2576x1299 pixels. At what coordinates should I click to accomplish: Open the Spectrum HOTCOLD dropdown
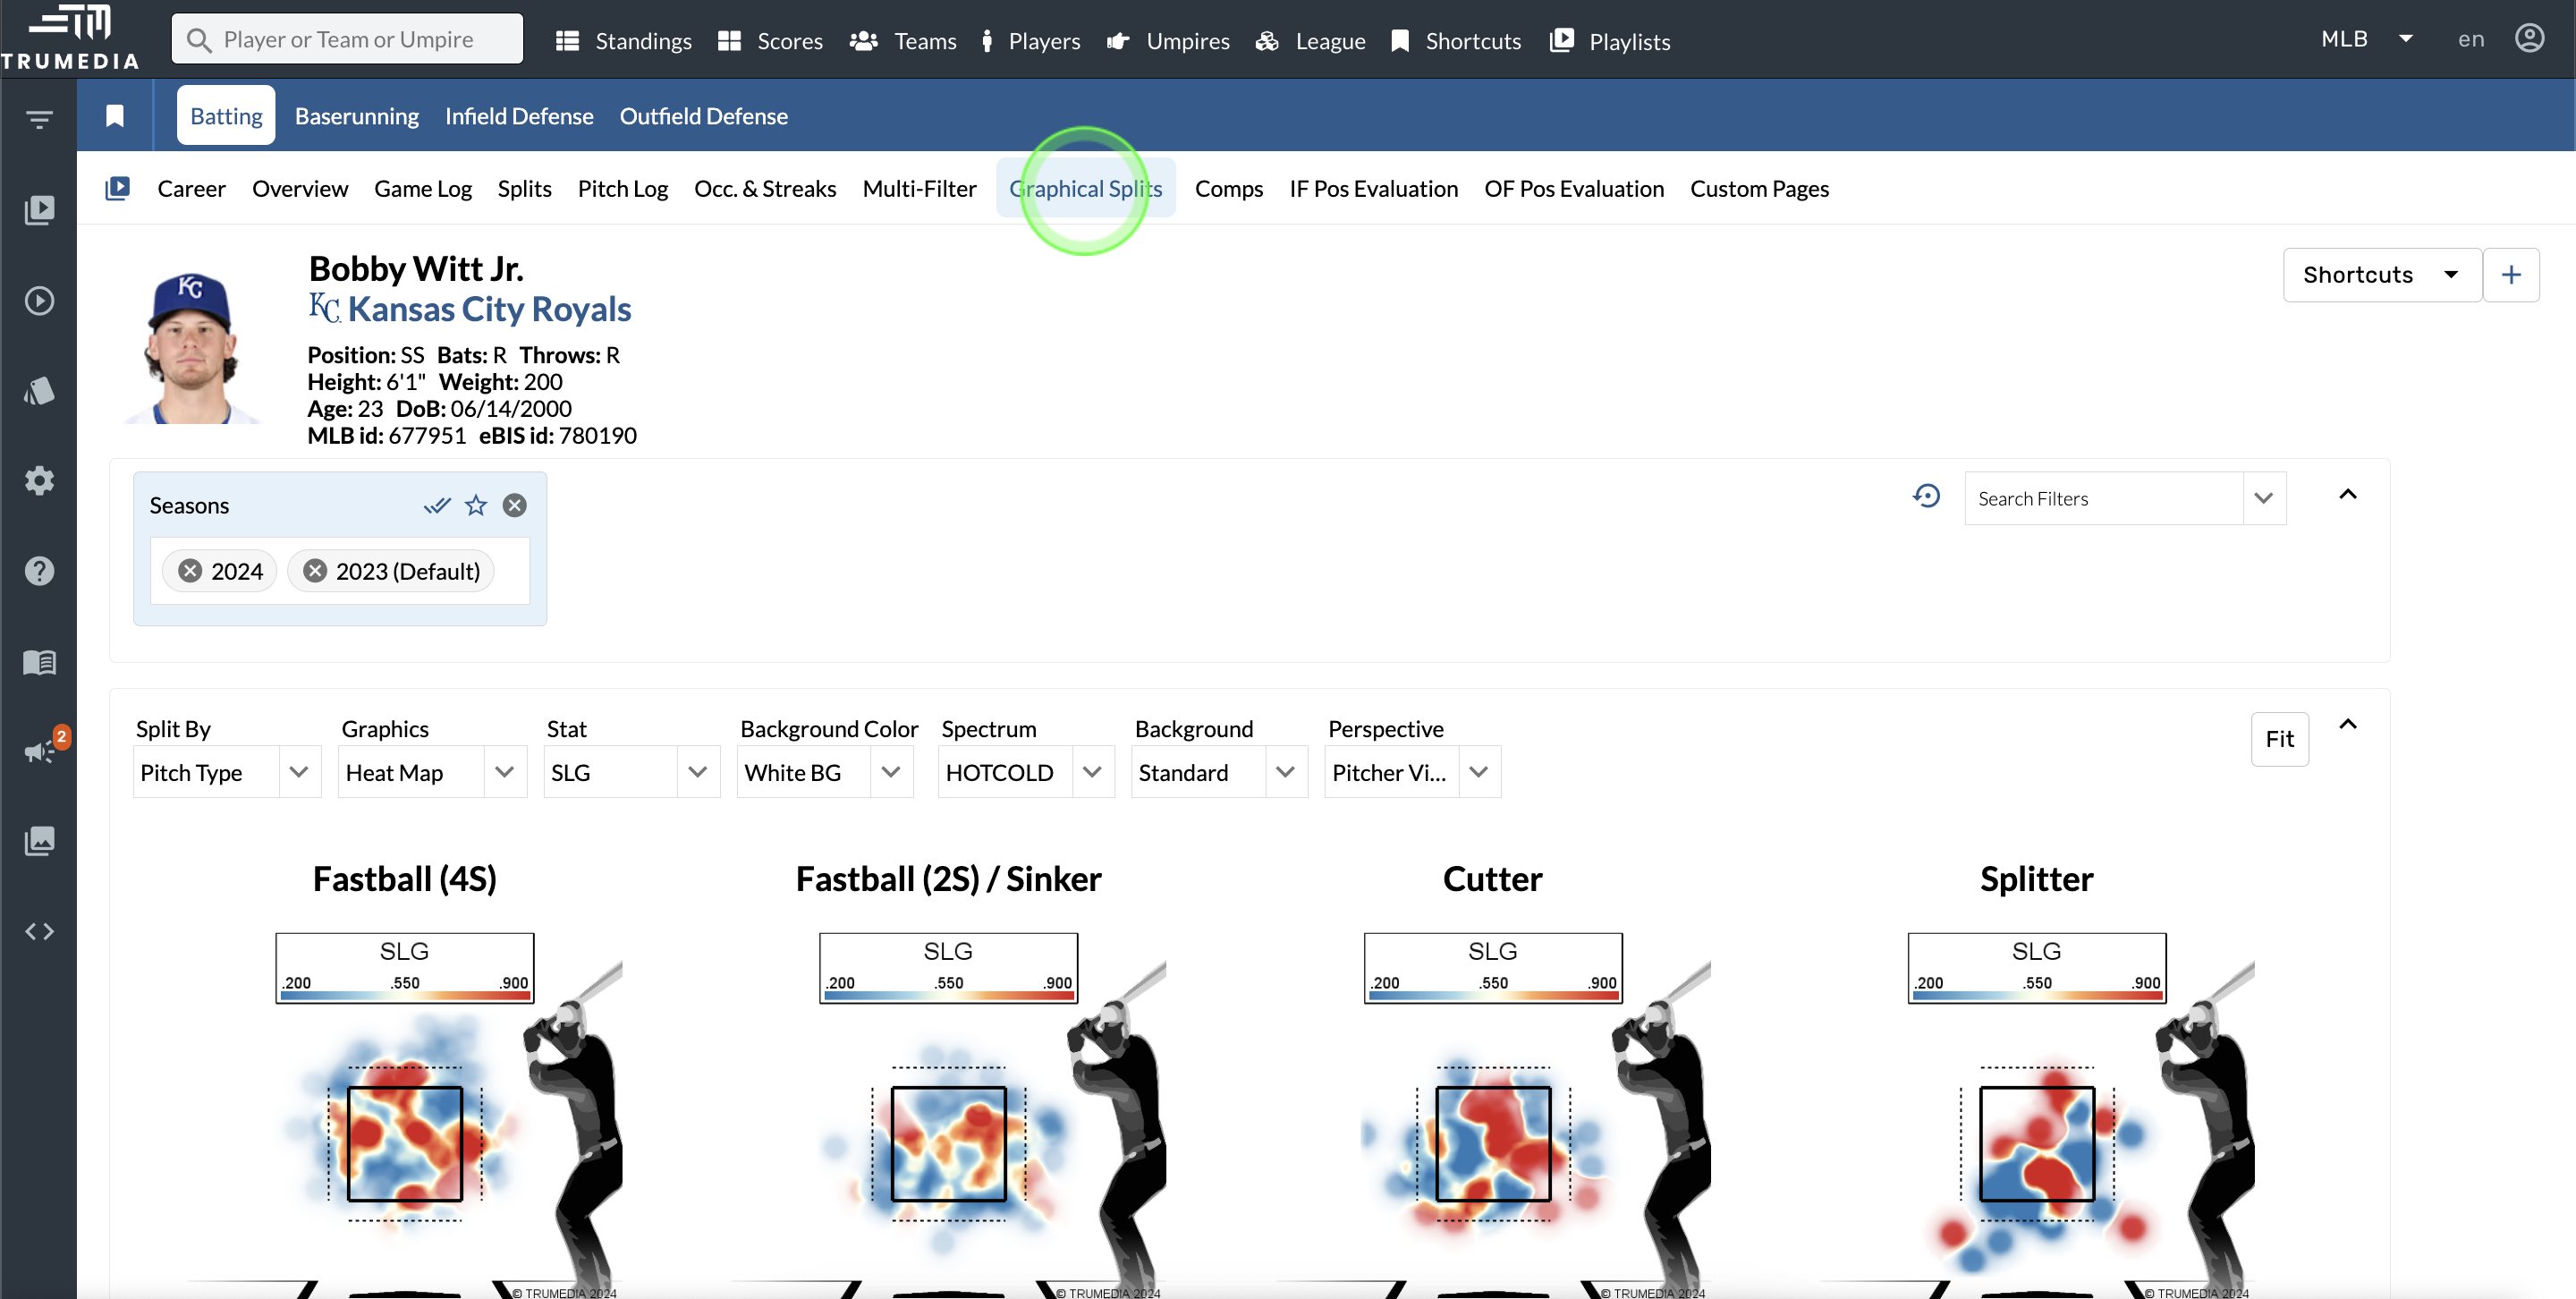[x=1025, y=772]
